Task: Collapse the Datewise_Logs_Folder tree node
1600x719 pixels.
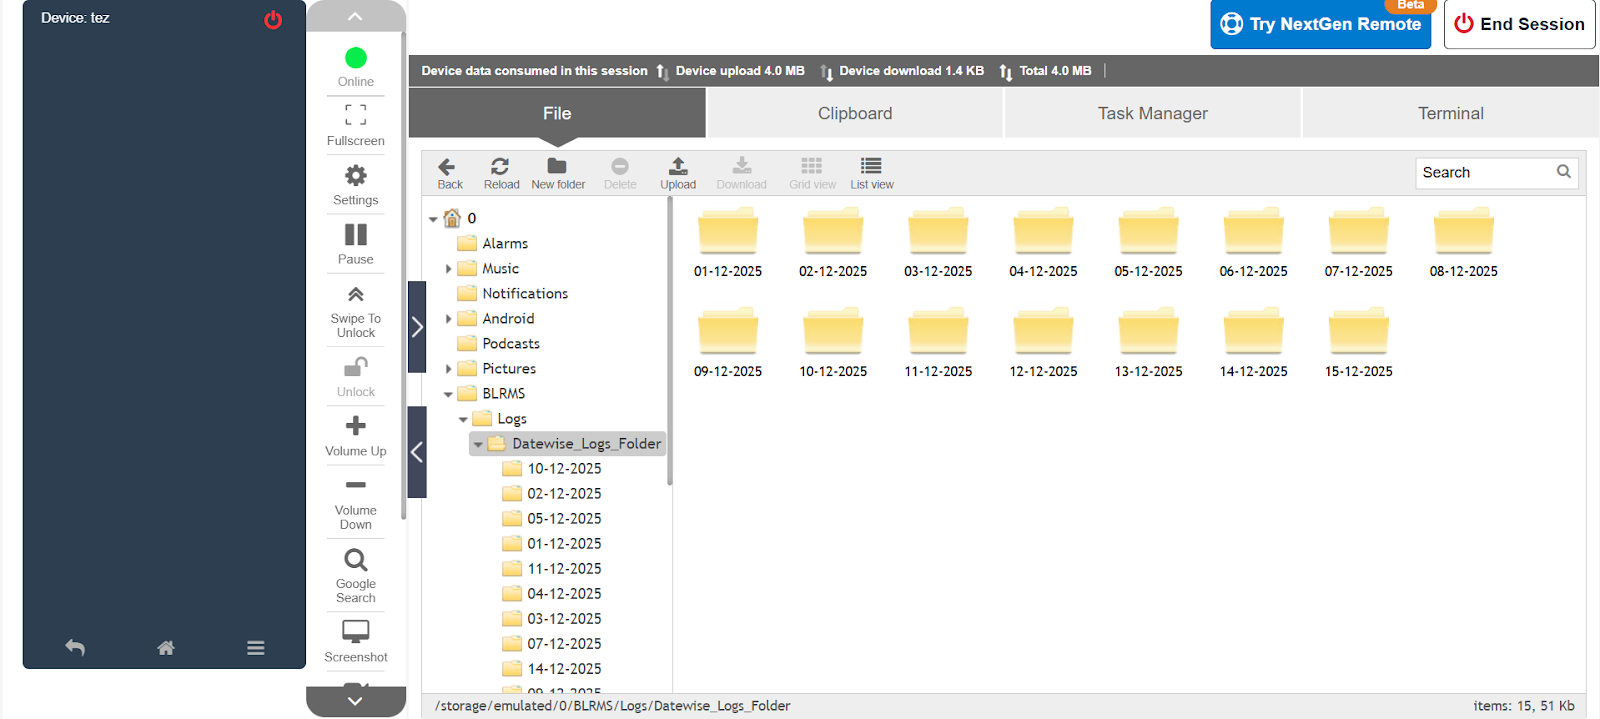Action: (478, 444)
